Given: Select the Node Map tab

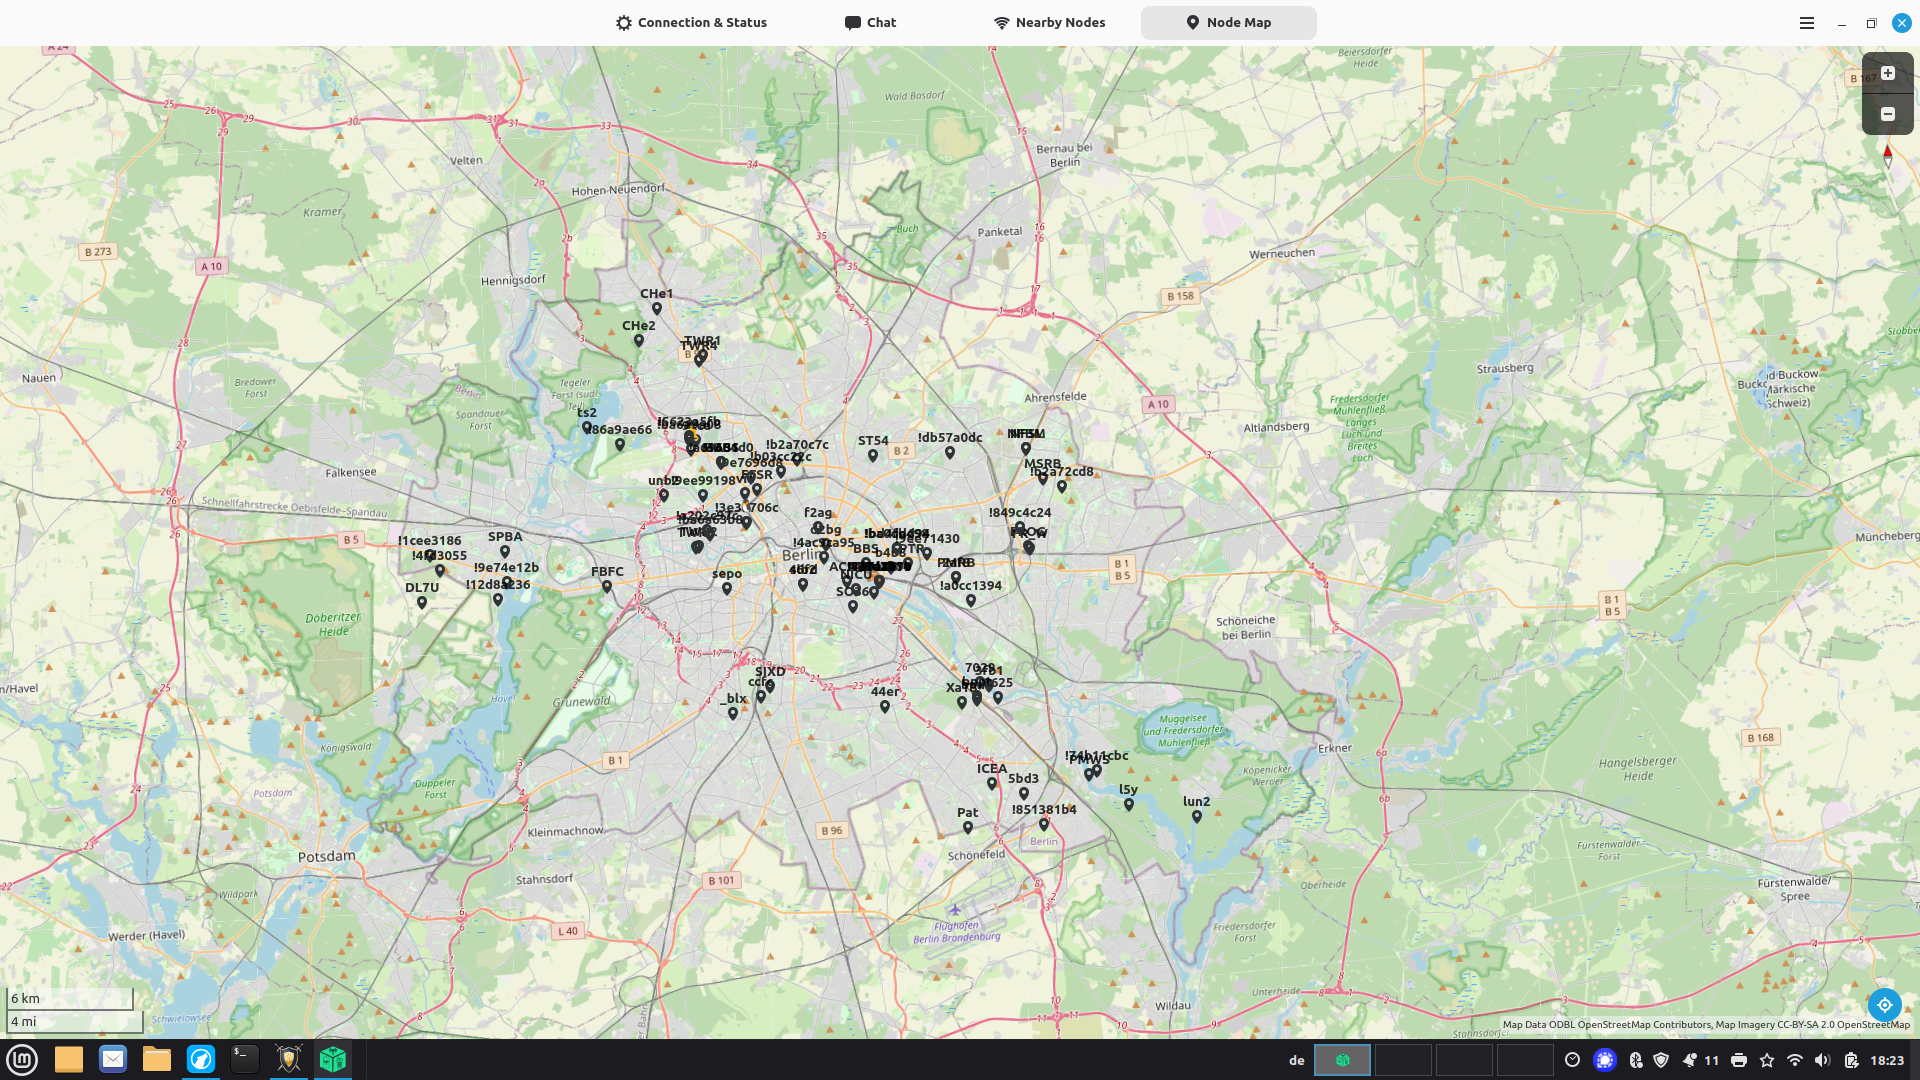Looking at the screenshot, I should coord(1228,23).
